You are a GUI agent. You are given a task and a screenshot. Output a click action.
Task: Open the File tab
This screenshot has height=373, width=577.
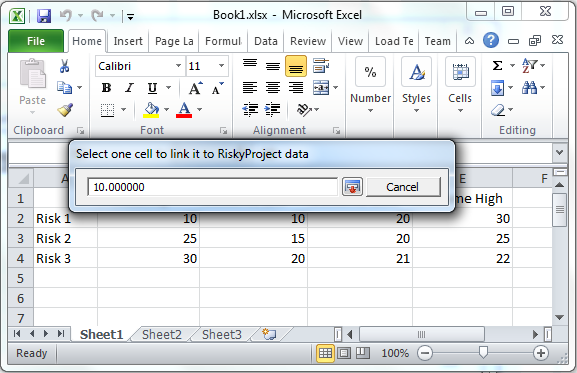click(x=35, y=41)
